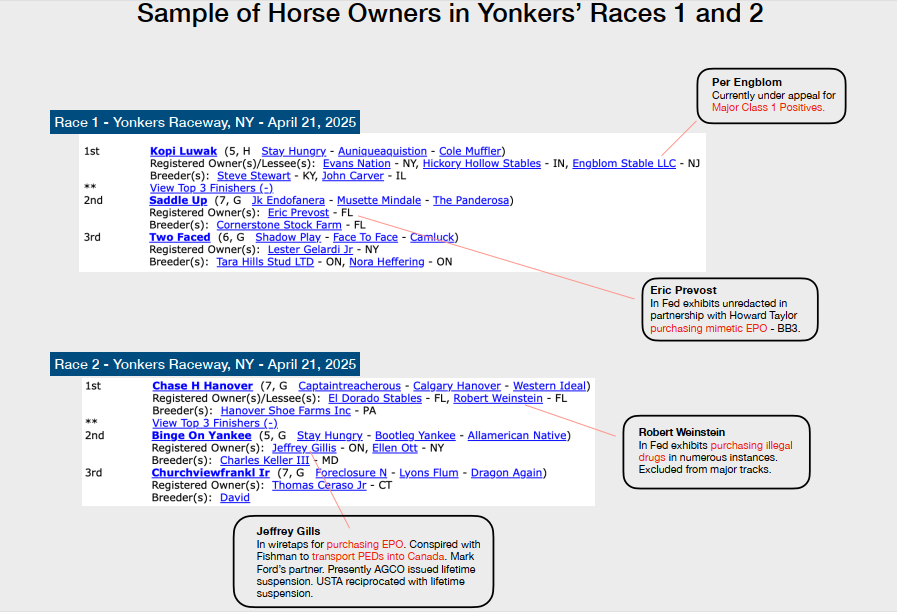Open the Jk Endofanera sire link
The height and width of the screenshot is (614, 897).
pos(288,200)
